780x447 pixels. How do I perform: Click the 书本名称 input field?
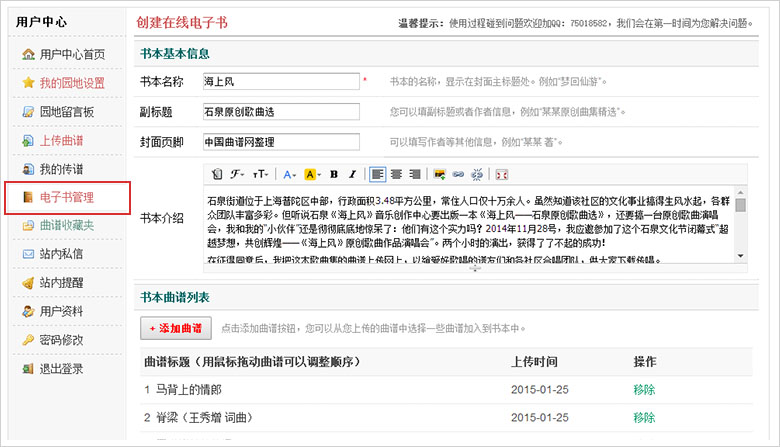(280, 81)
